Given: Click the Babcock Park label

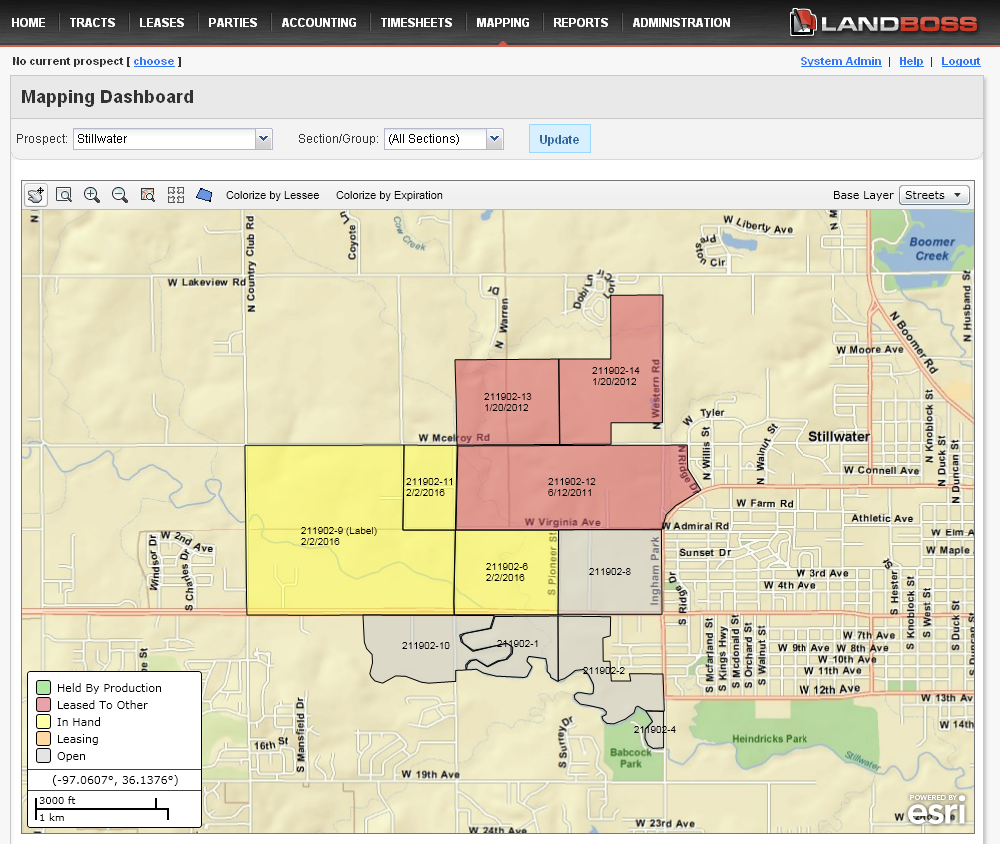Looking at the screenshot, I should click(x=631, y=758).
